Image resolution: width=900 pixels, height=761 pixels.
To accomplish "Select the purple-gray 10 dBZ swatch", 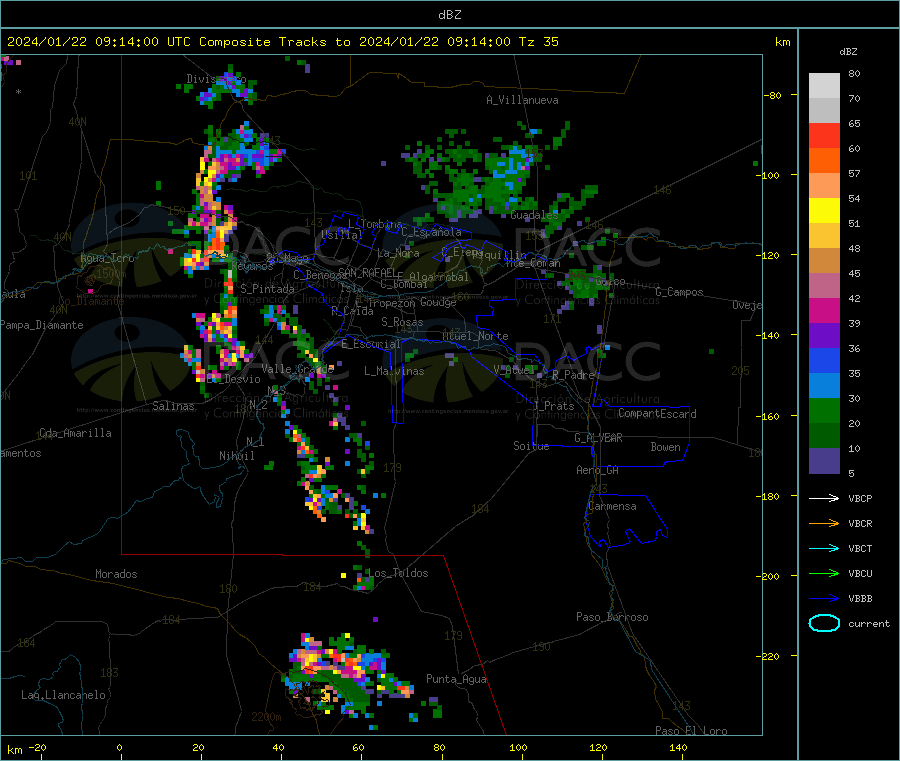I will [x=824, y=461].
